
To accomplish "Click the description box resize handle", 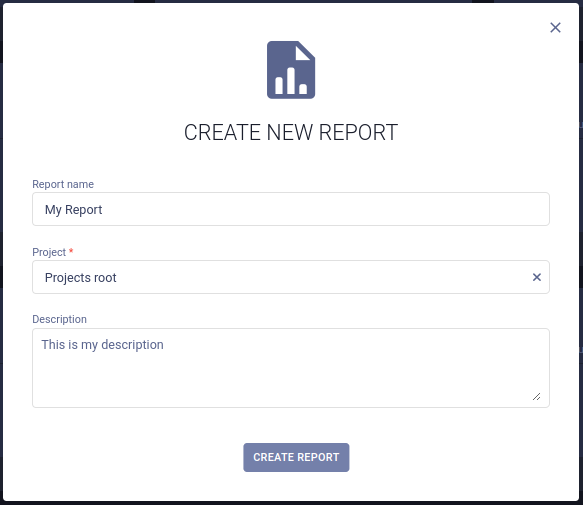I will click(536, 396).
